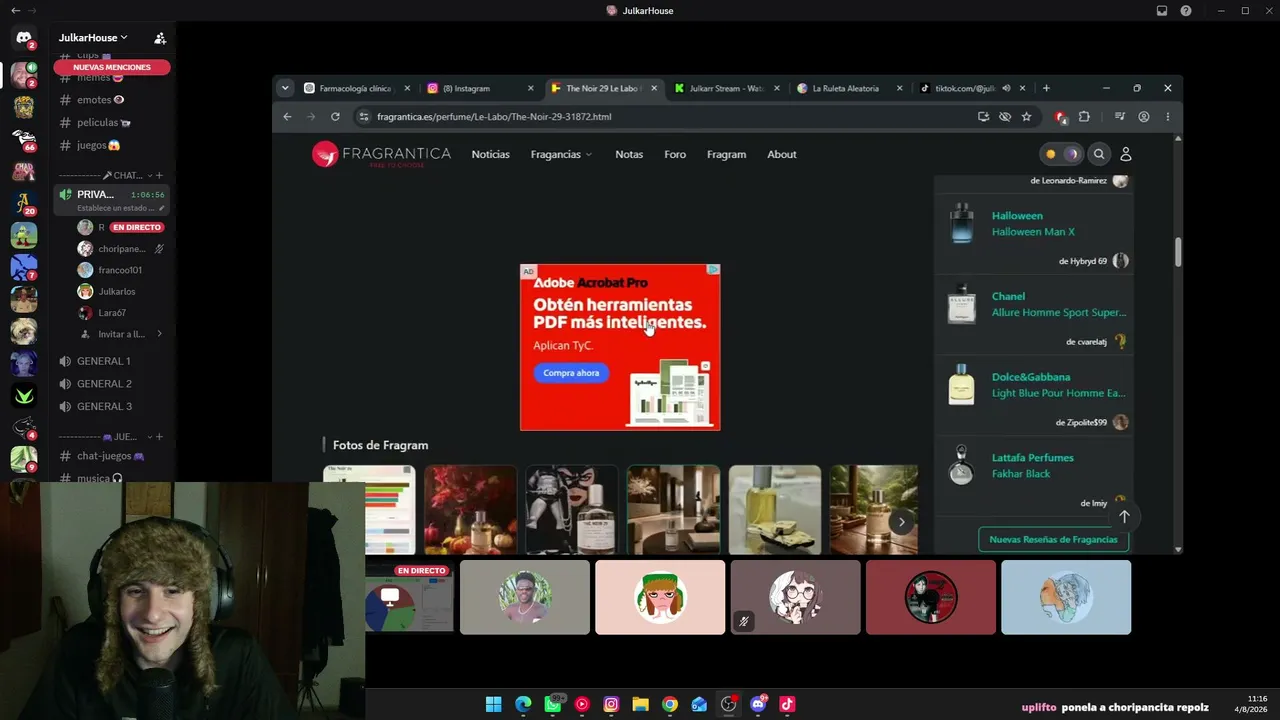Open TikTok from the taskbar
Viewport: 1280px width, 720px height.
[787, 704]
